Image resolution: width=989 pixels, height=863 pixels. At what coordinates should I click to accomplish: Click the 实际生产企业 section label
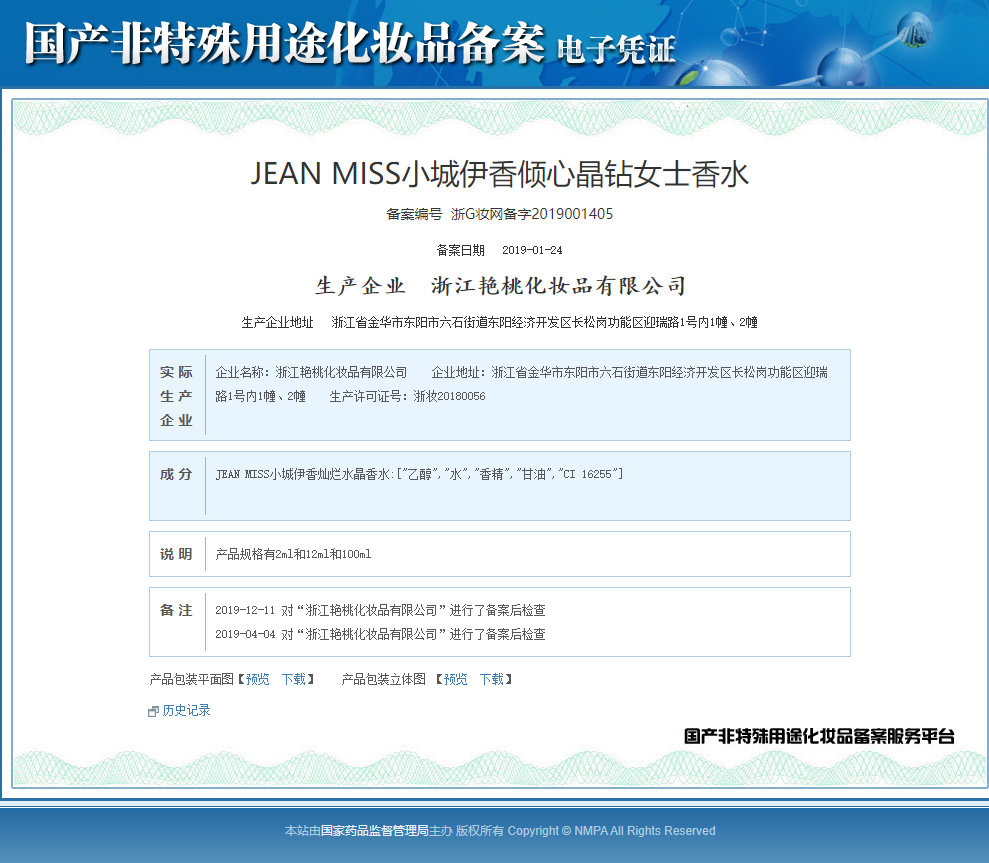coord(176,396)
